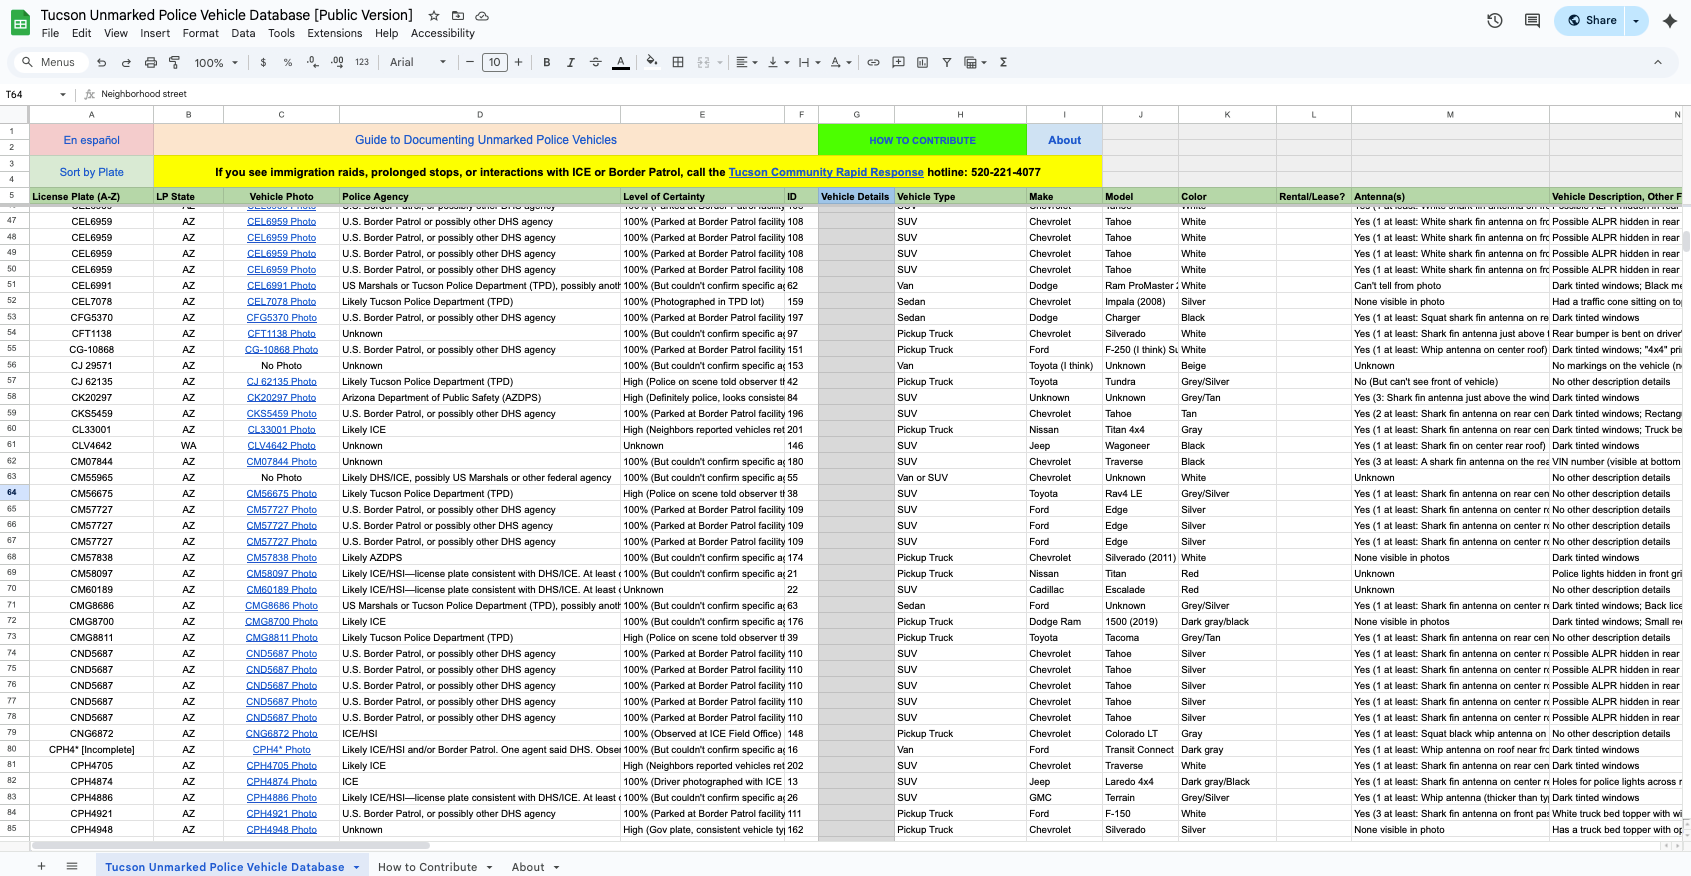Increase decimal places

(x=337, y=62)
